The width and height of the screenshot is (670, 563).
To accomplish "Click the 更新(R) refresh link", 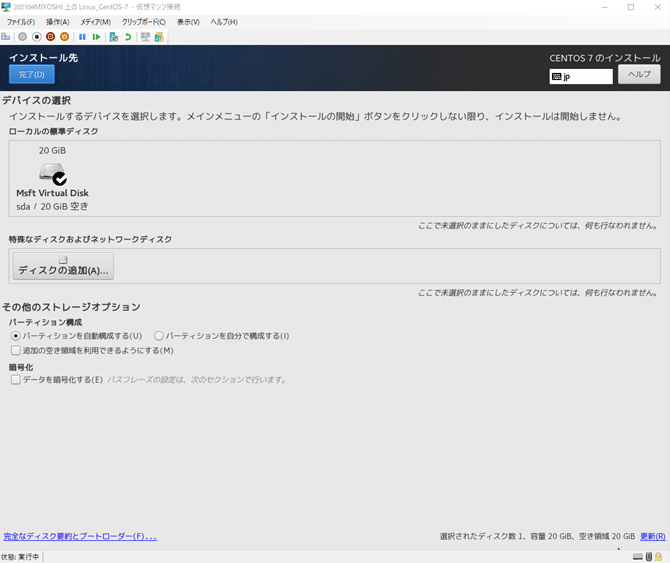I will (x=652, y=537).
